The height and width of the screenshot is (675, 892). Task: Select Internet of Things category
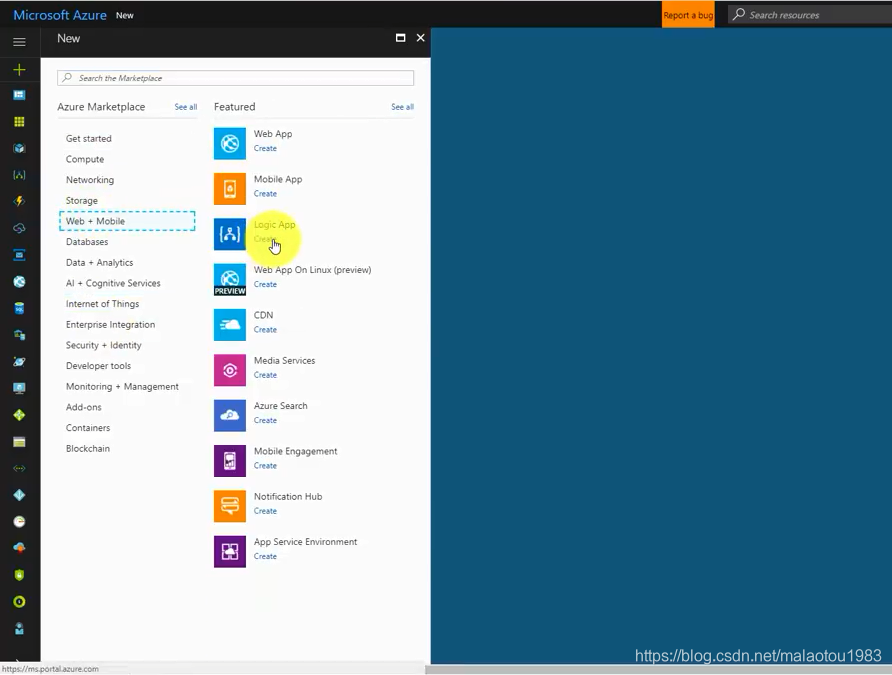(102, 304)
